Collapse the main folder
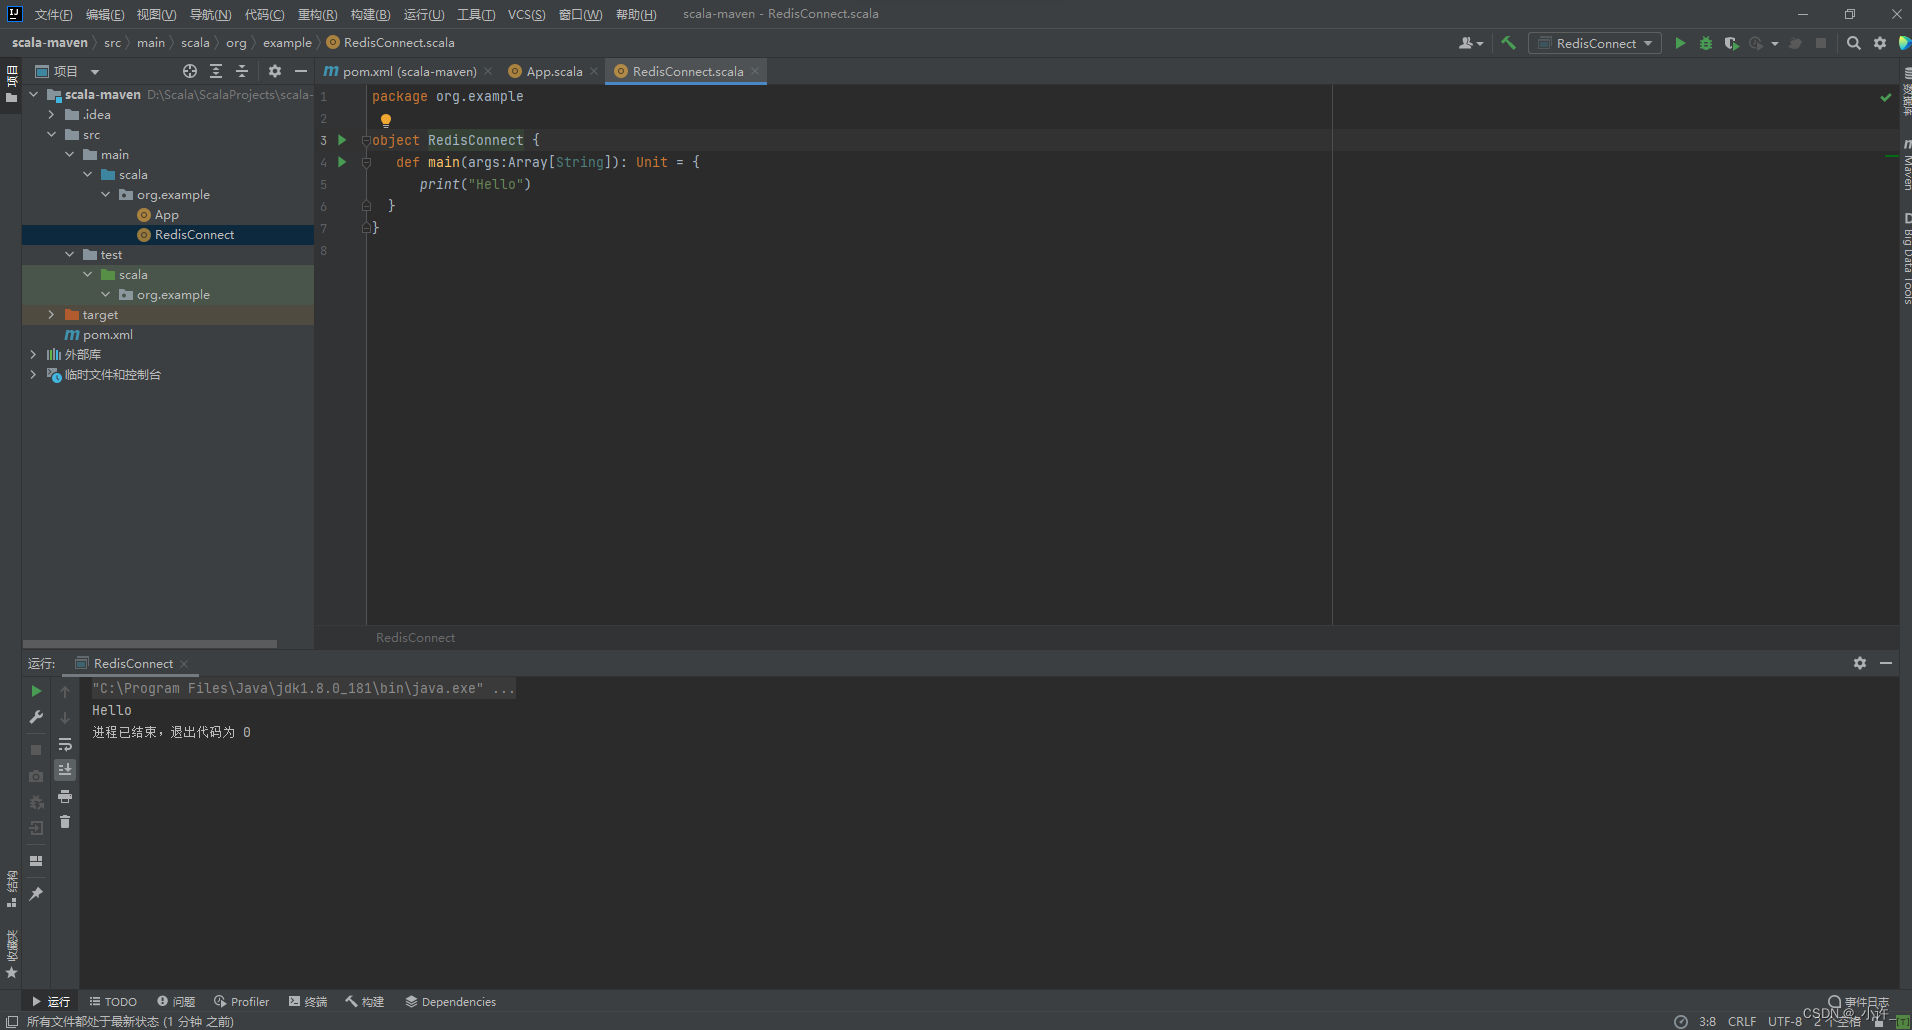The height and width of the screenshot is (1030, 1912). point(70,154)
